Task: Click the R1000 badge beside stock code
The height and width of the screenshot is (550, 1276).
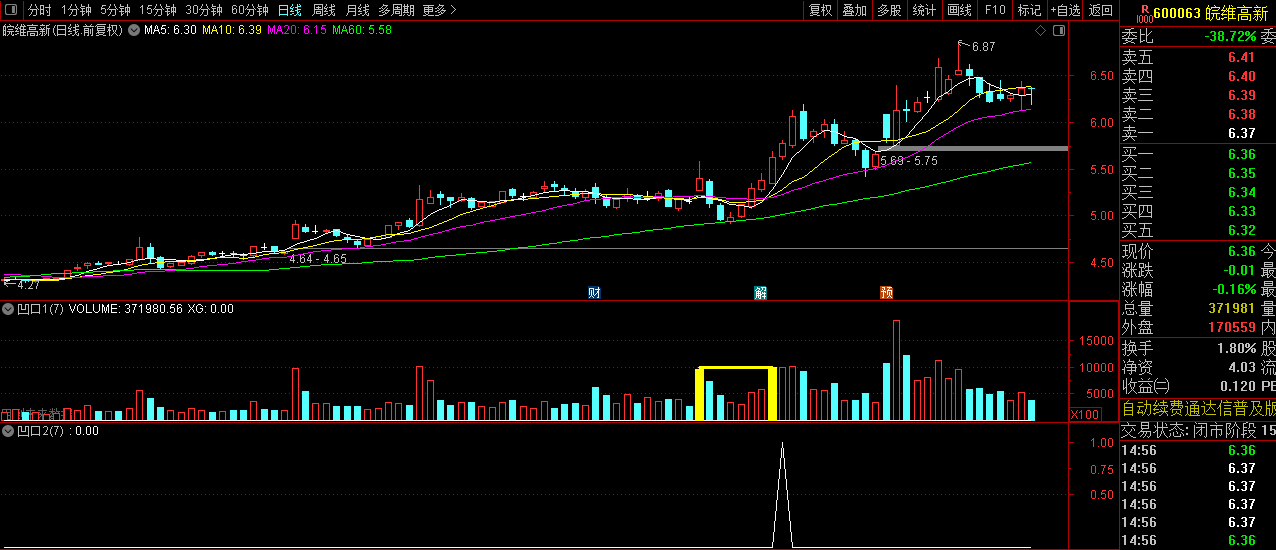Action: pyautogui.click(x=1143, y=12)
